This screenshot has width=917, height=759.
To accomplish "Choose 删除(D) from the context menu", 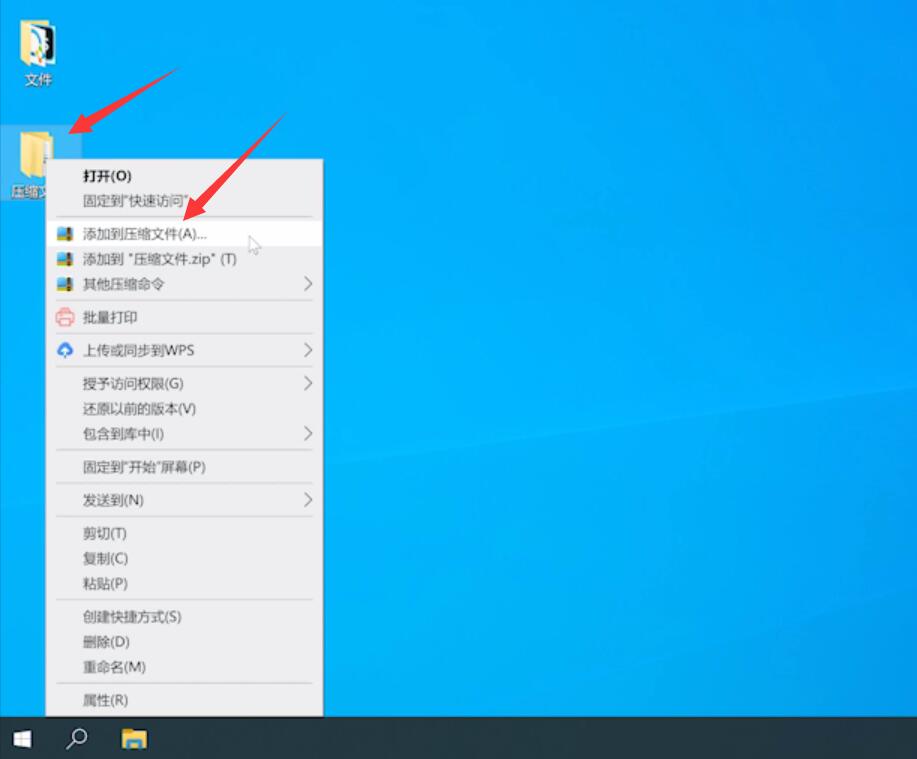I will pos(184,642).
